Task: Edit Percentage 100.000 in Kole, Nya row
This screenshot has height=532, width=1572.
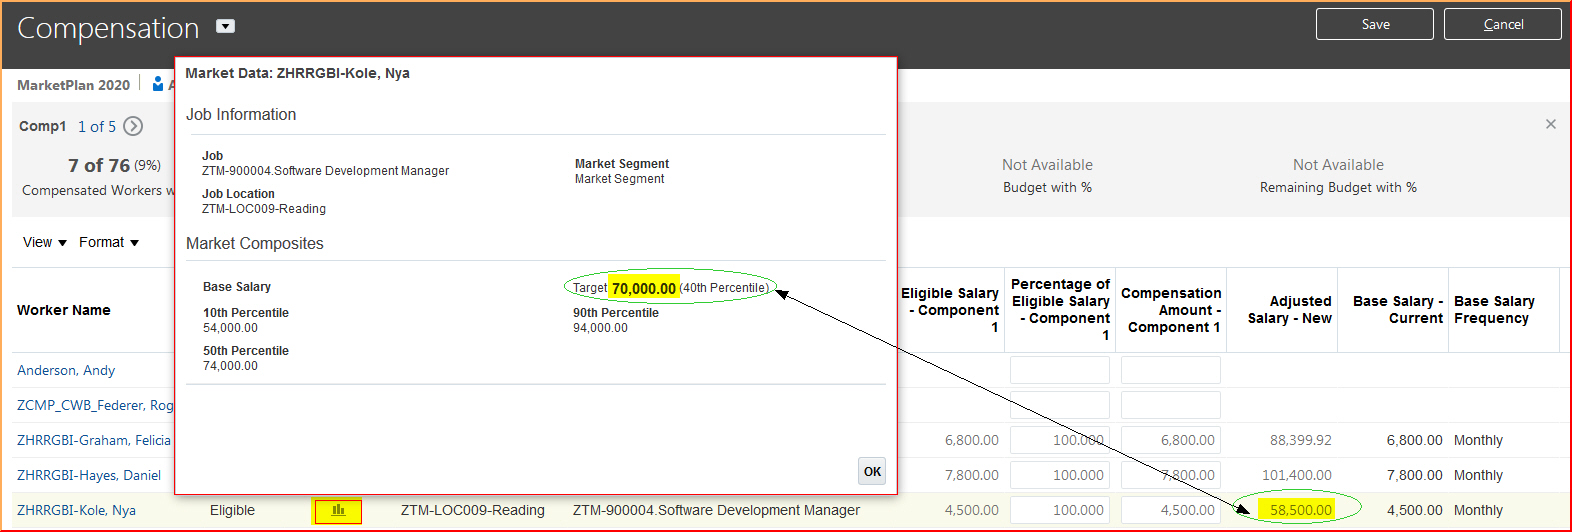Action: pos(1060,510)
